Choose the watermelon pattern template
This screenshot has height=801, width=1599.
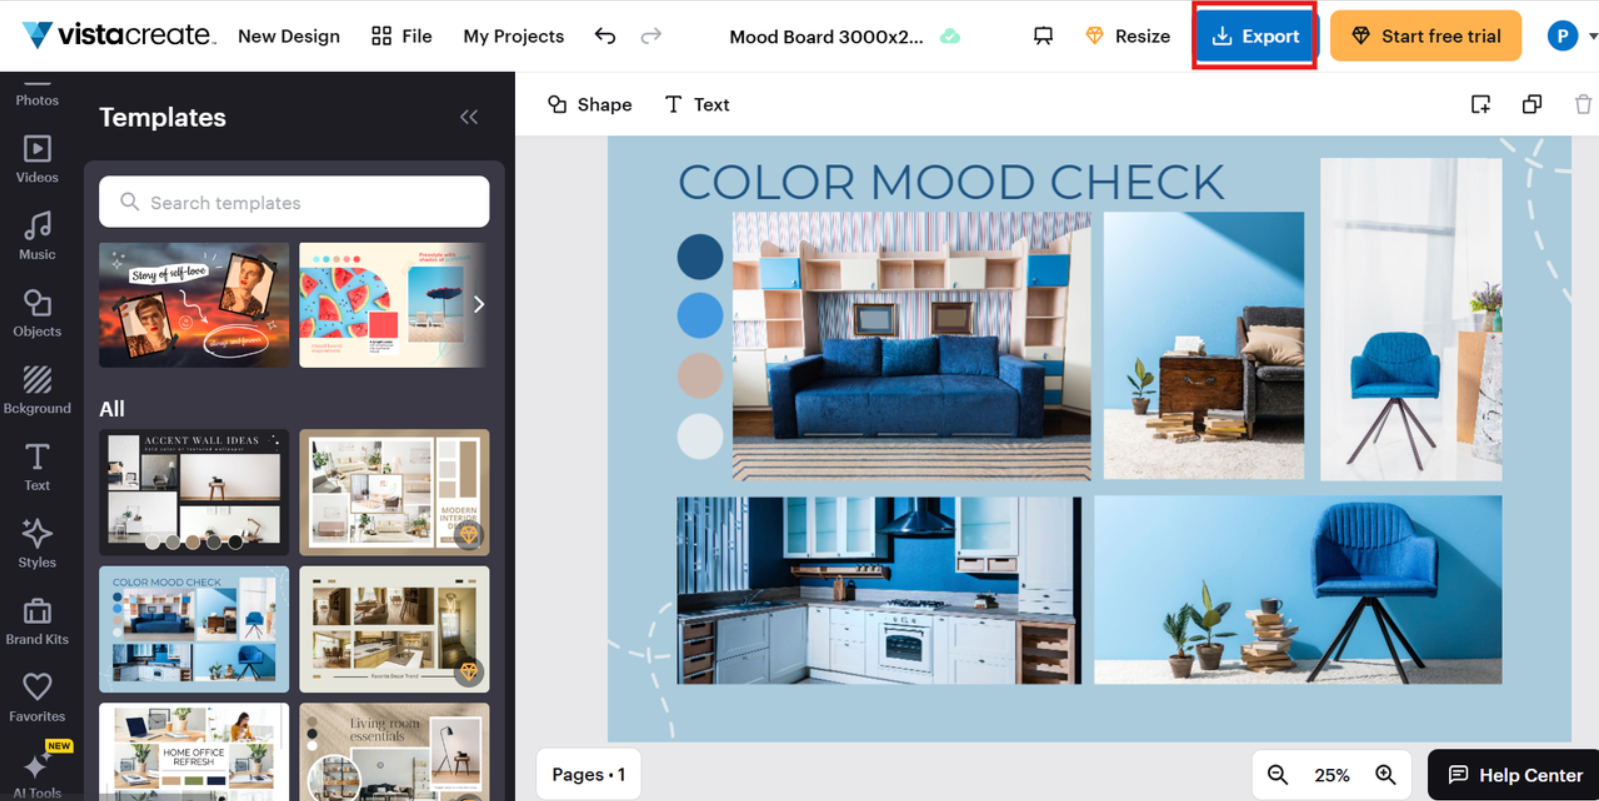(394, 305)
